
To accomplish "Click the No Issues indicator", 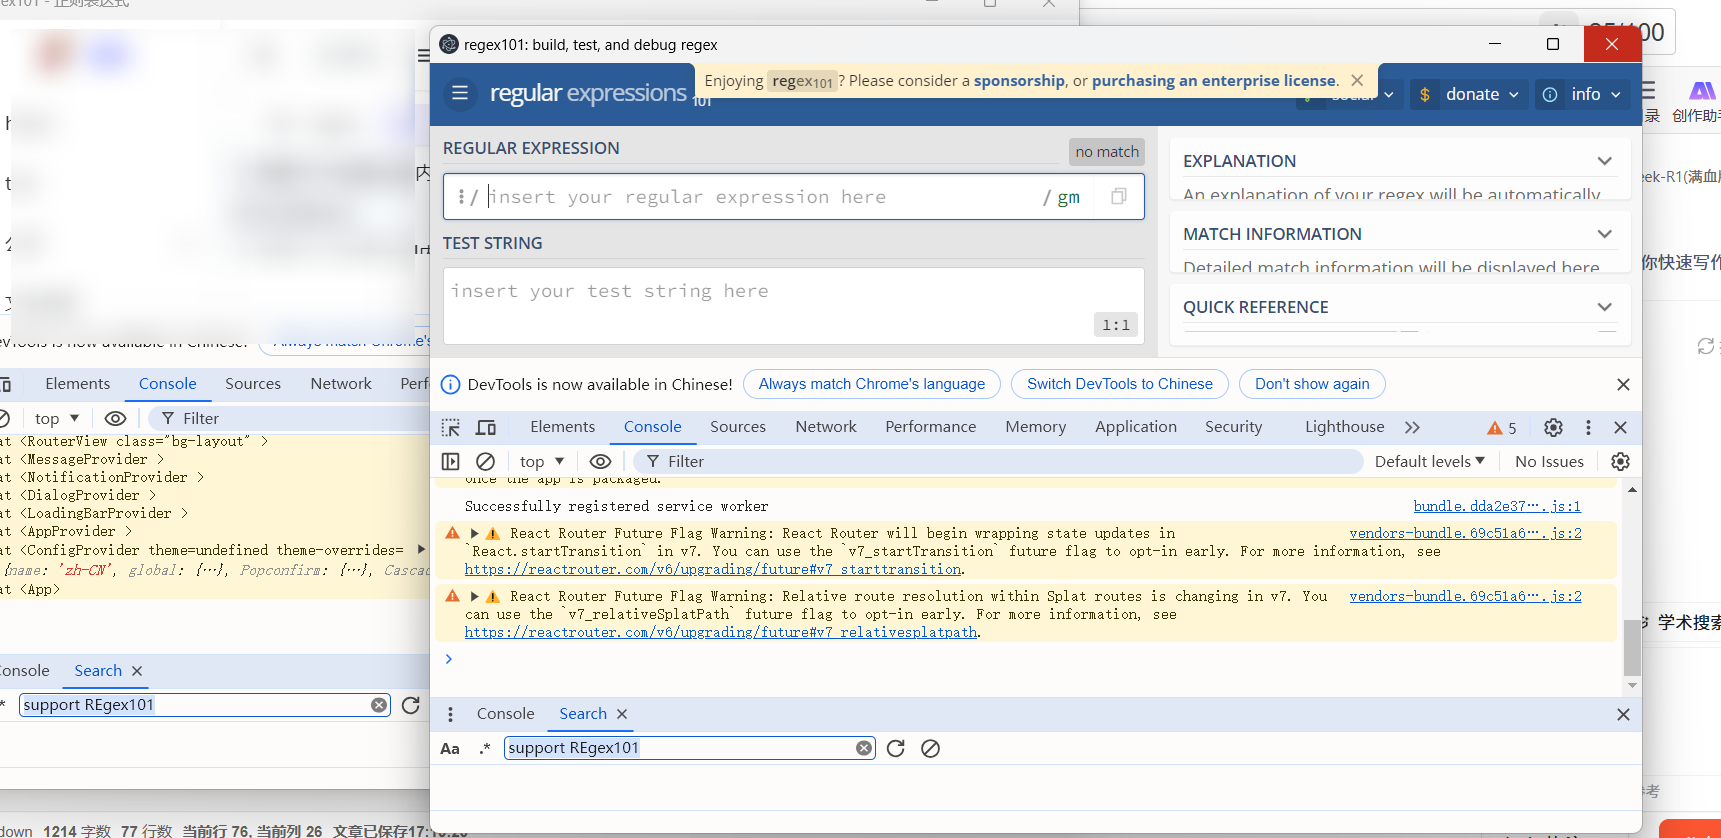I will point(1549,461).
